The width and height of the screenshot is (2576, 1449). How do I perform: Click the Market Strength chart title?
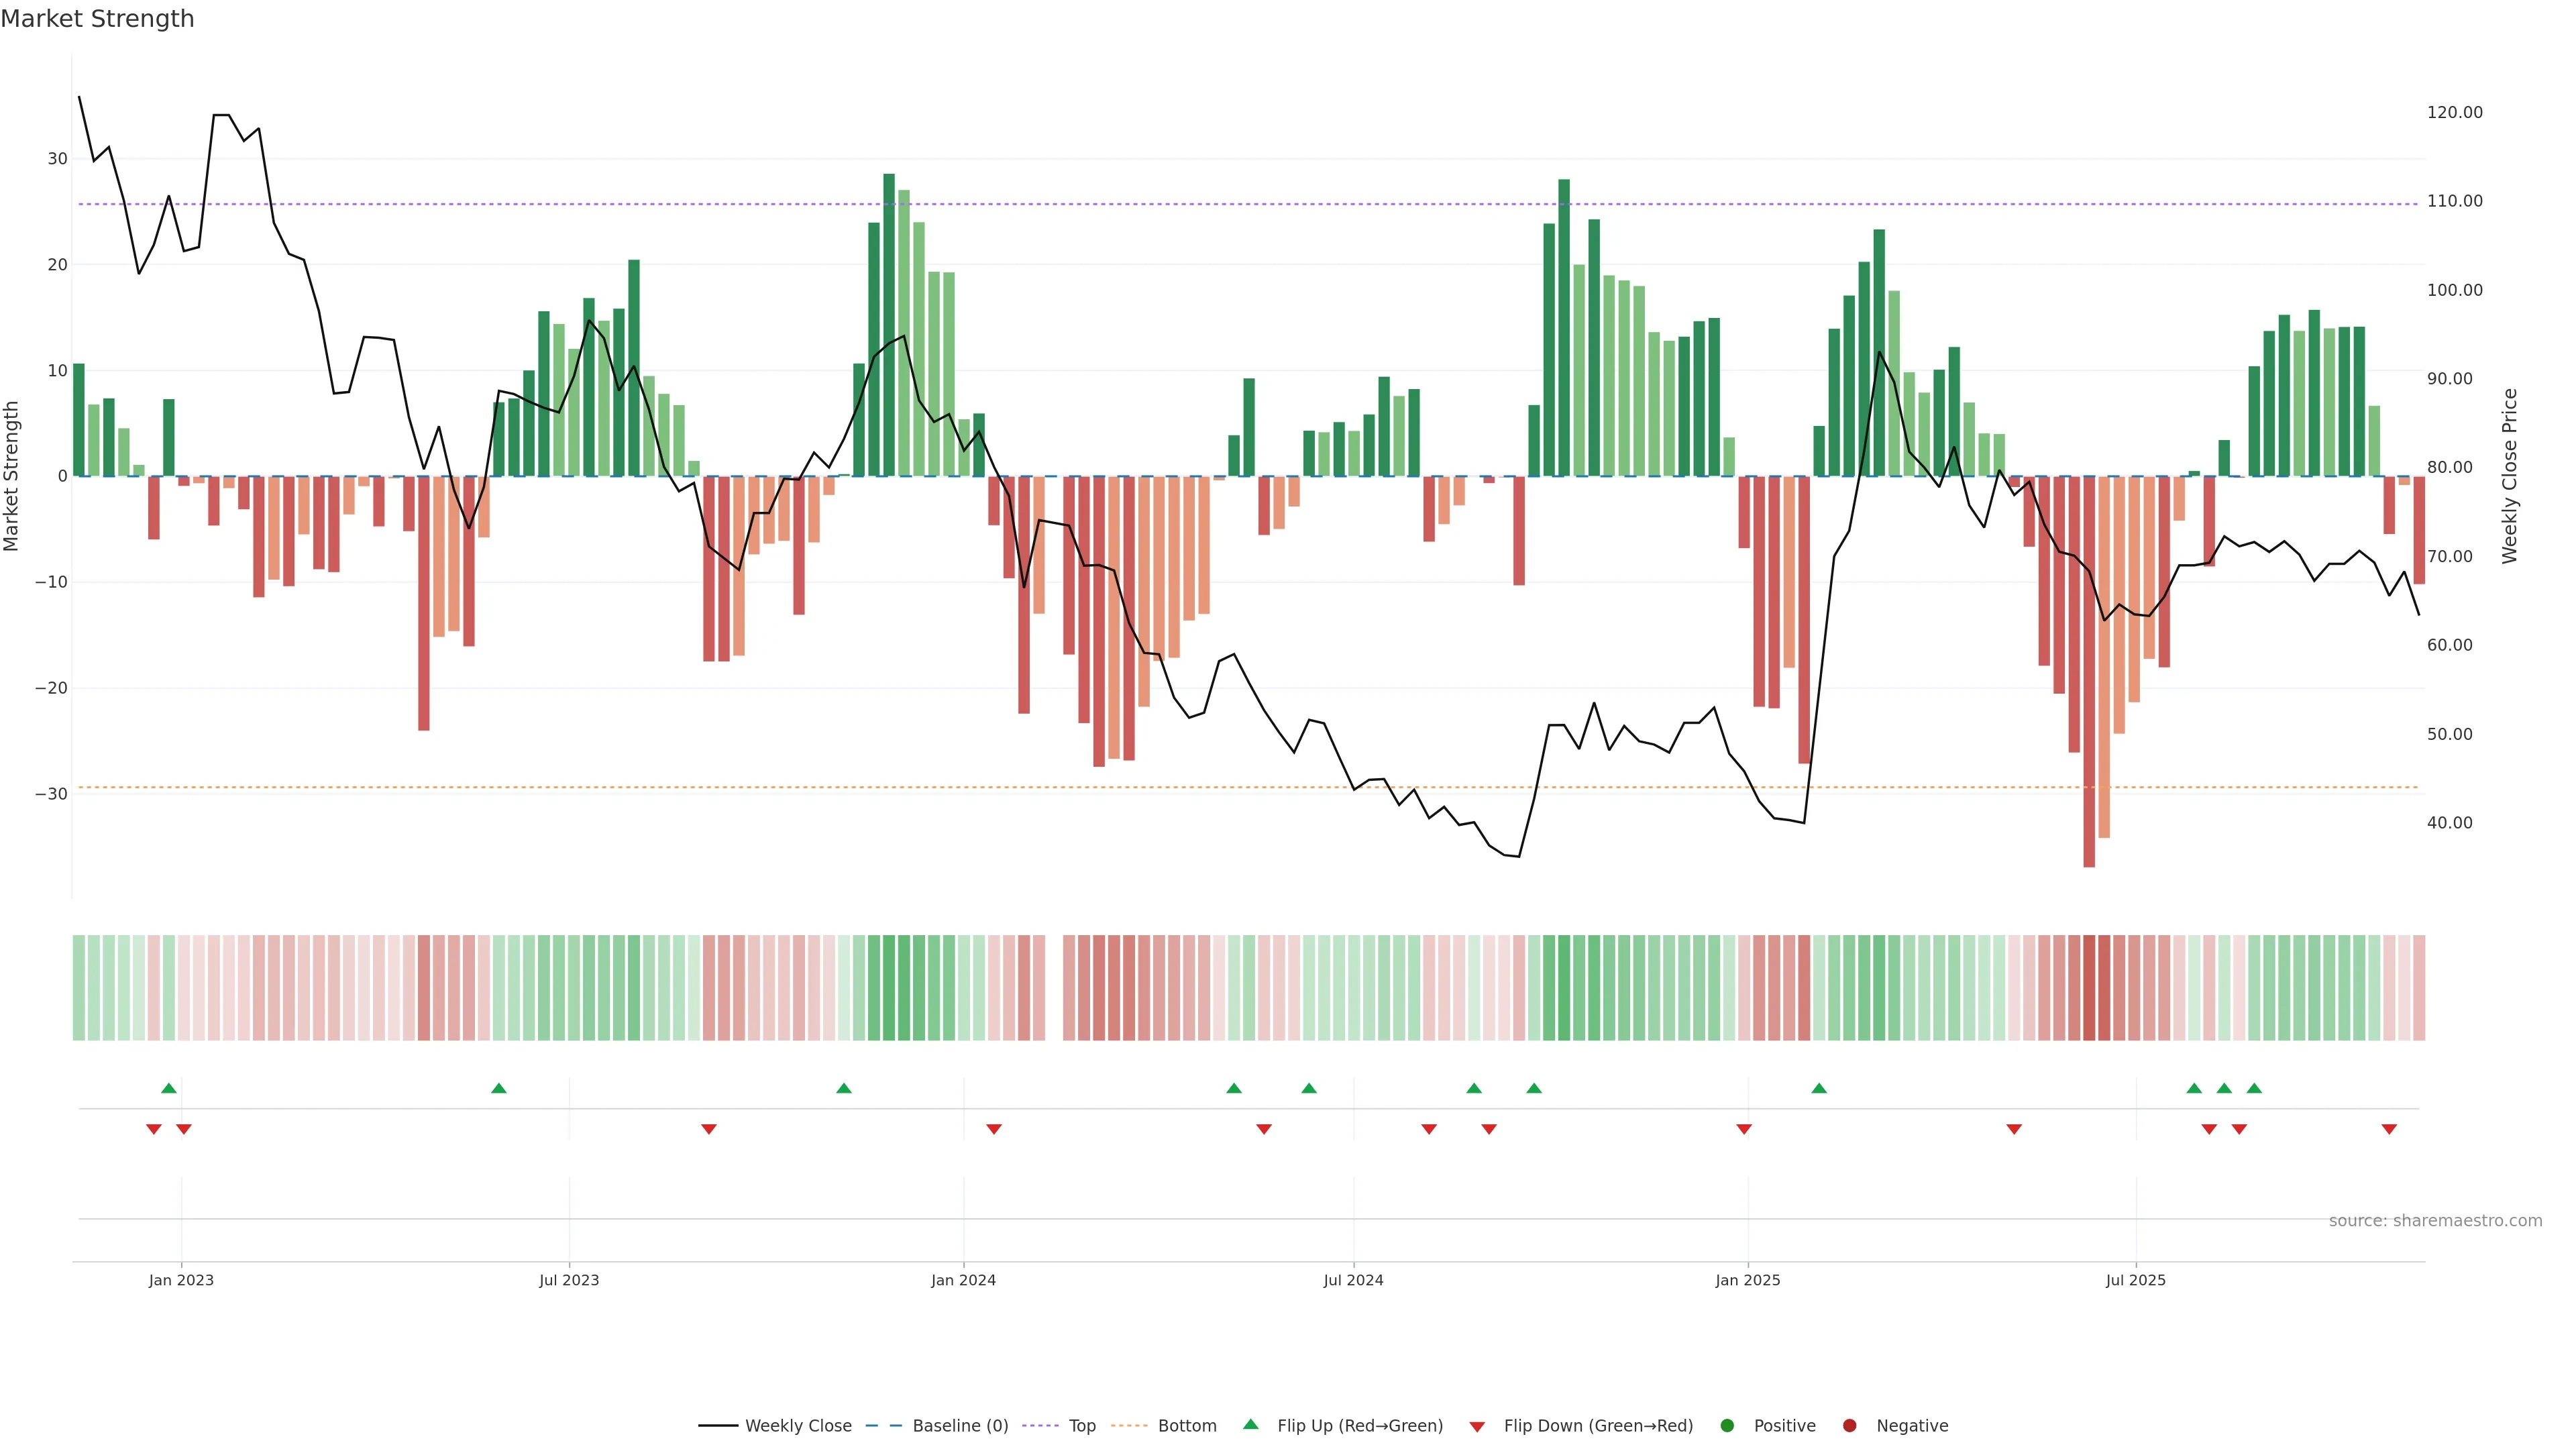(x=97, y=19)
